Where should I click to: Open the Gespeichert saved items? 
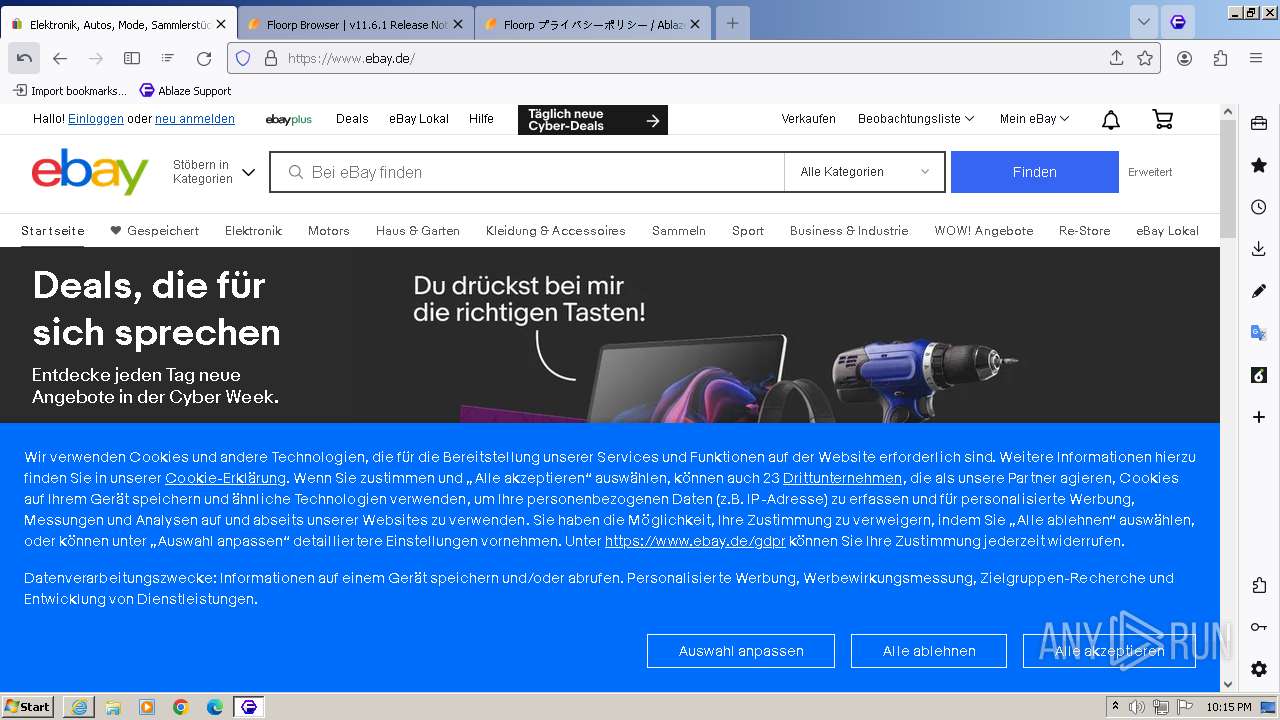coord(154,230)
